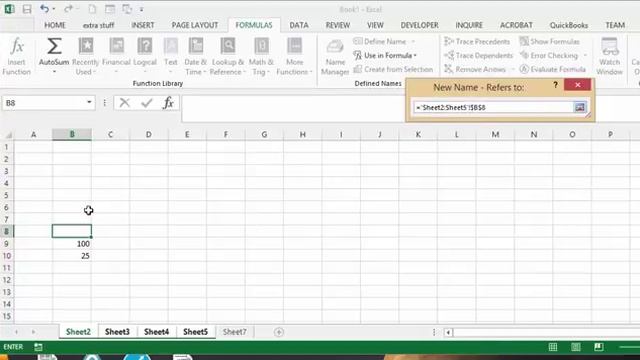
Task: Expand the Refers to dialog collapse button
Action: pos(580,107)
